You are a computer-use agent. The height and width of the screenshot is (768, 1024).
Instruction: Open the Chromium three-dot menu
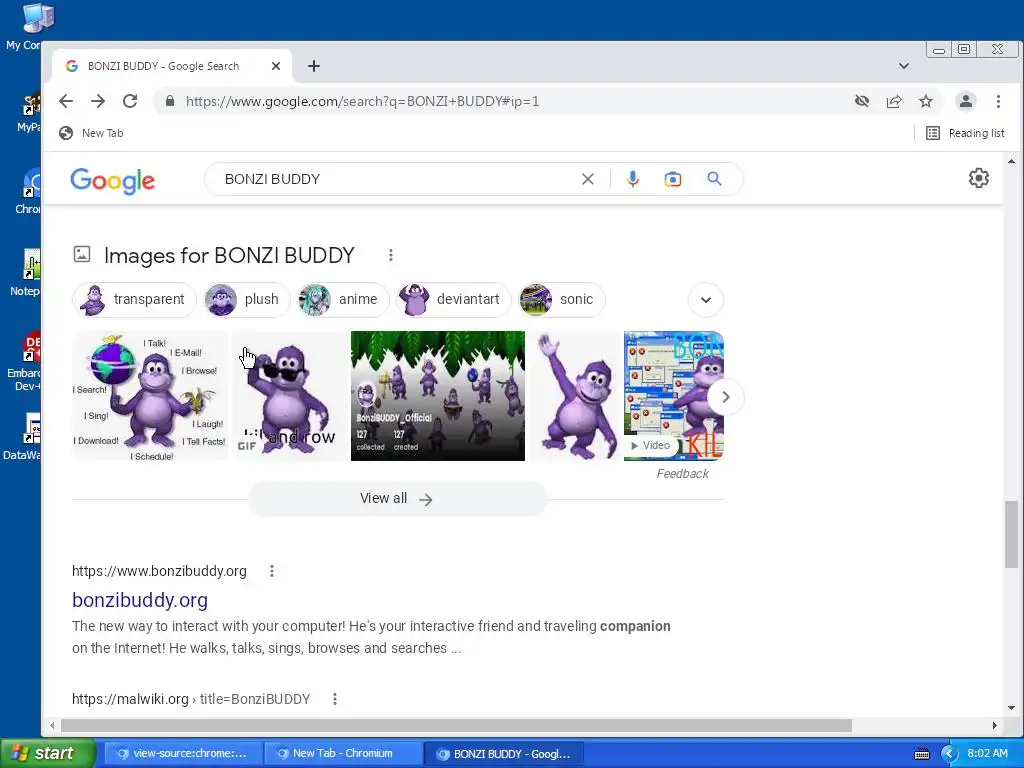(998, 101)
